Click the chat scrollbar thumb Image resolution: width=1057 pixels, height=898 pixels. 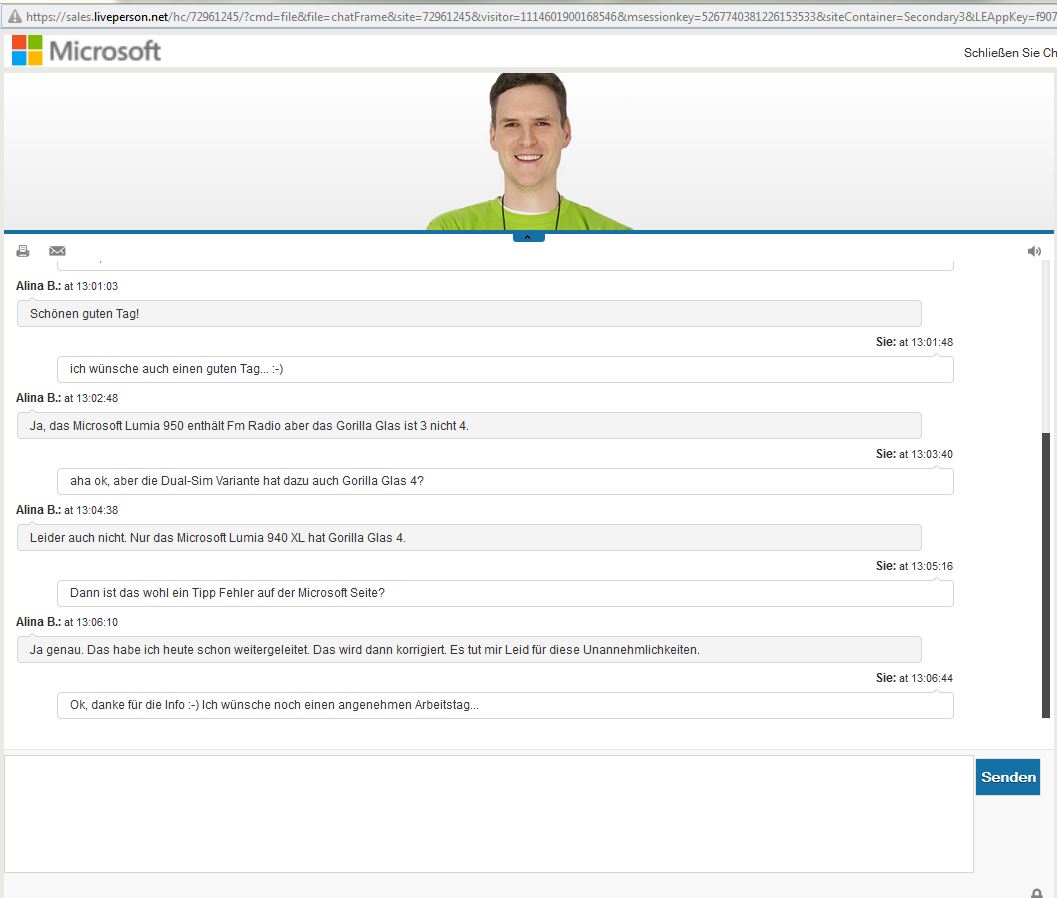[x=1046, y=575]
